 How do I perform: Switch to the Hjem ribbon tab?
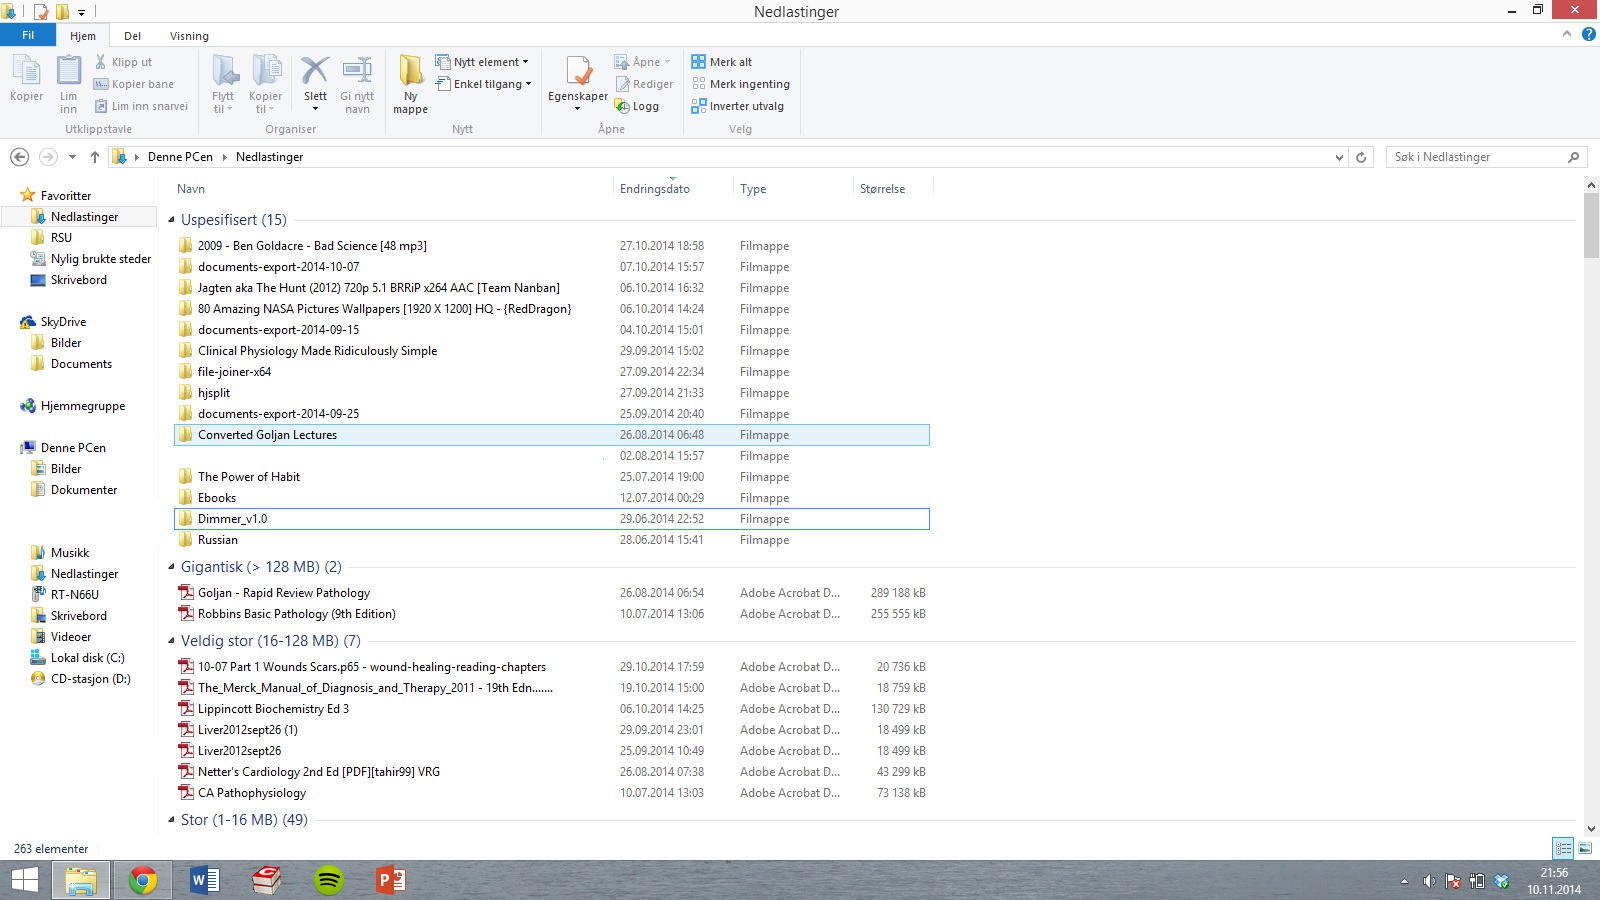[x=83, y=36]
